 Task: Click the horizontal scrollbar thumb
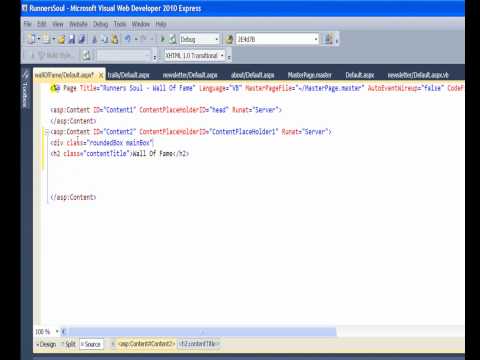tap(202, 331)
